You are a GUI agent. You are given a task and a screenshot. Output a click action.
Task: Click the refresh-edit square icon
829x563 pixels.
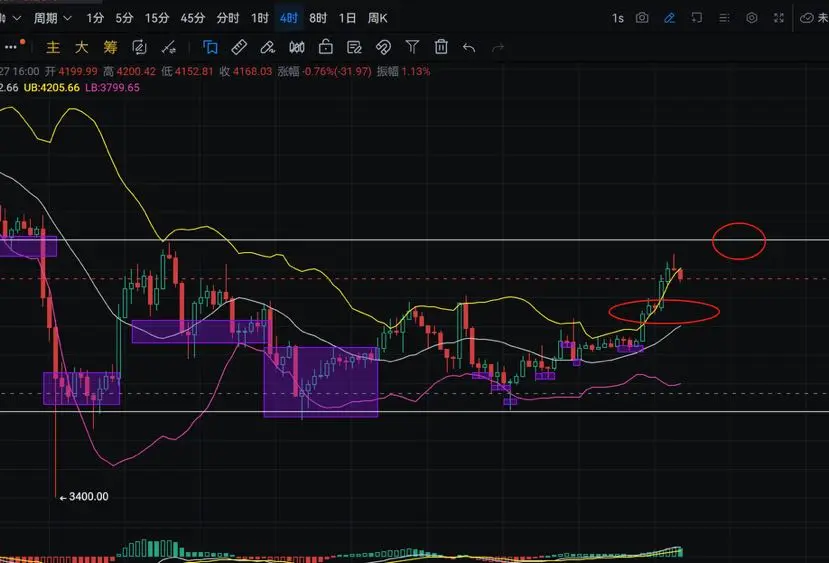coord(139,48)
